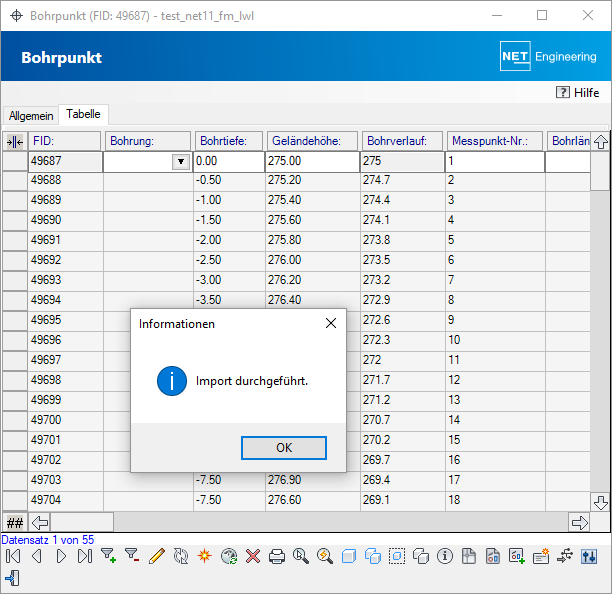This screenshot has height=594, width=612.
Task: Confirm the import message with OK
Action: coord(284,448)
